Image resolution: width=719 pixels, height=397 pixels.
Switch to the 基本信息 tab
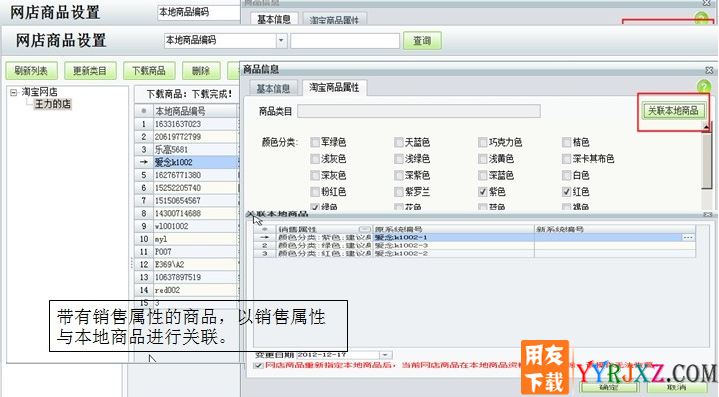(x=273, y=88)
